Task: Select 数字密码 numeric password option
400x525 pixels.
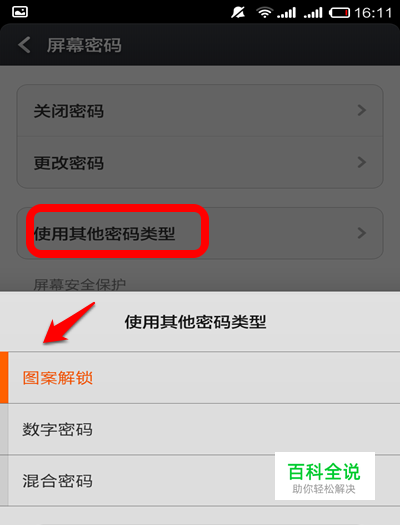Action: point(200,429)
